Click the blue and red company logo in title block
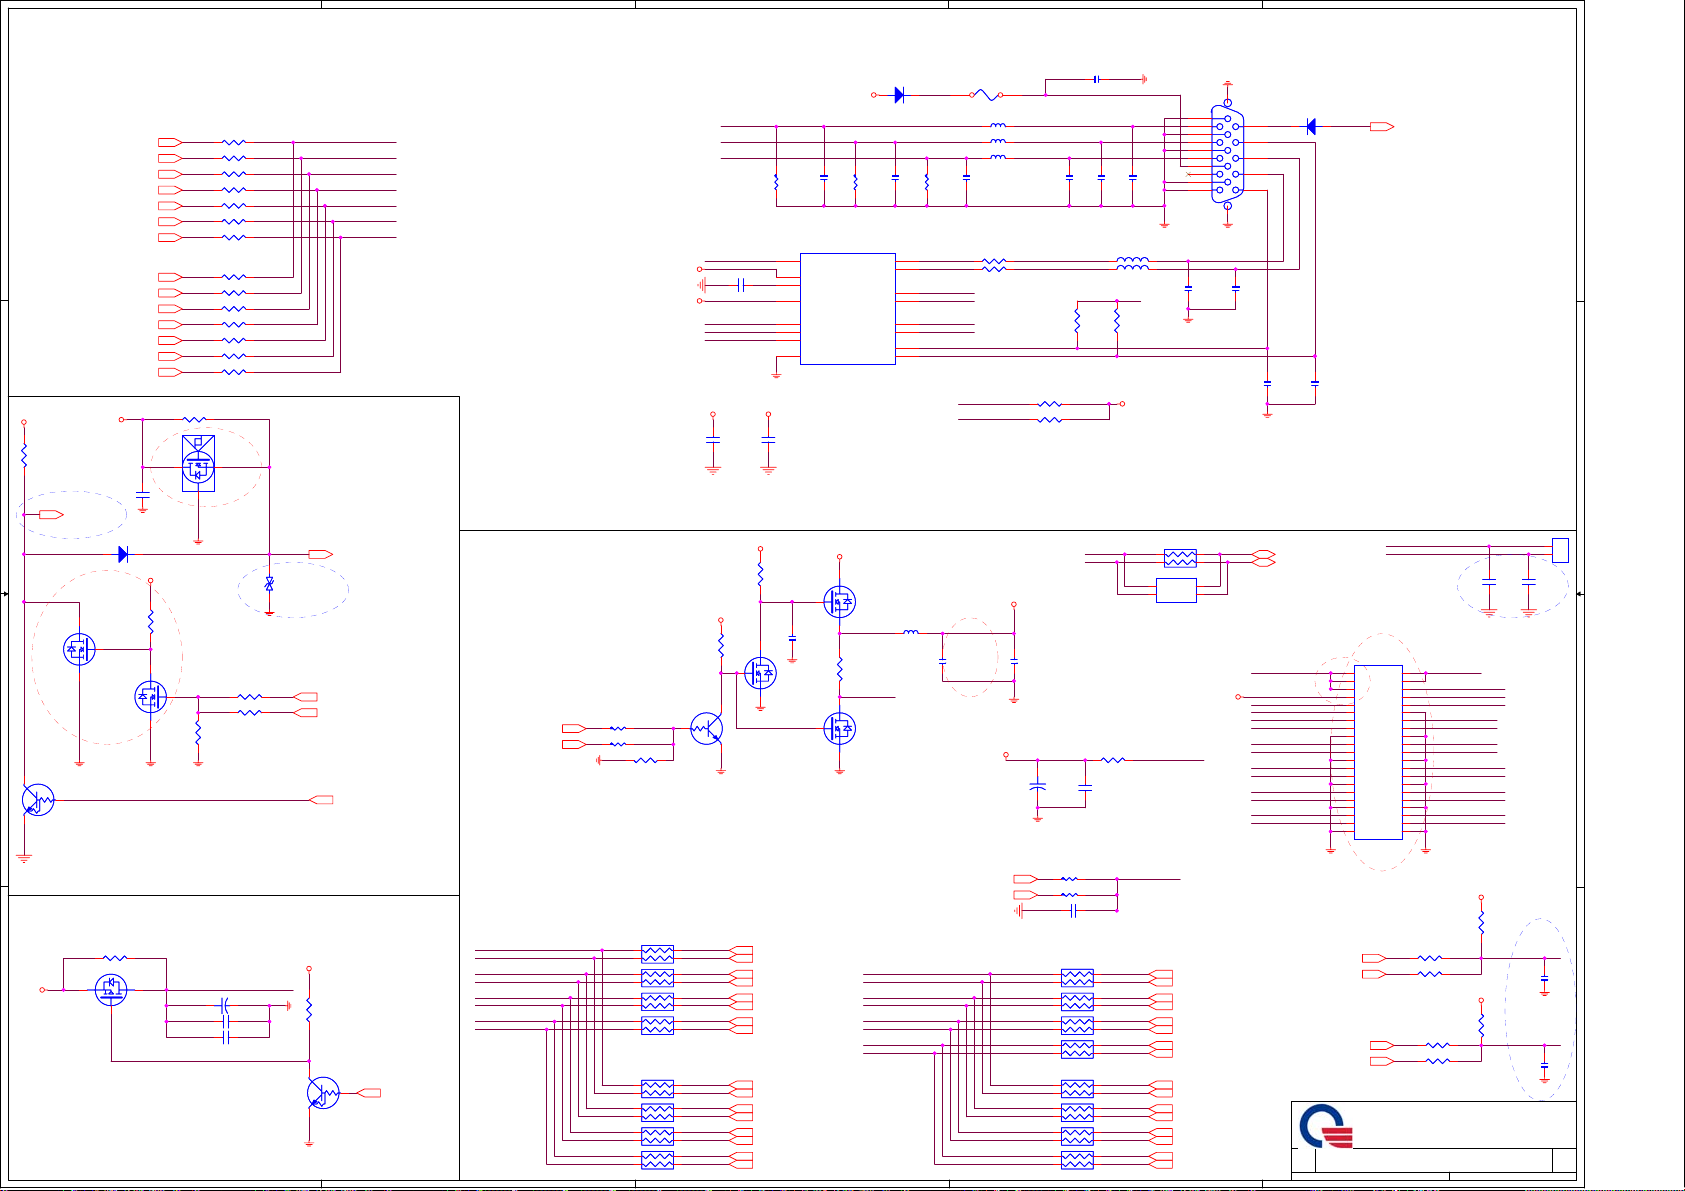This screenshot has height=1191, width=1685. [x=1326, y=1127]
